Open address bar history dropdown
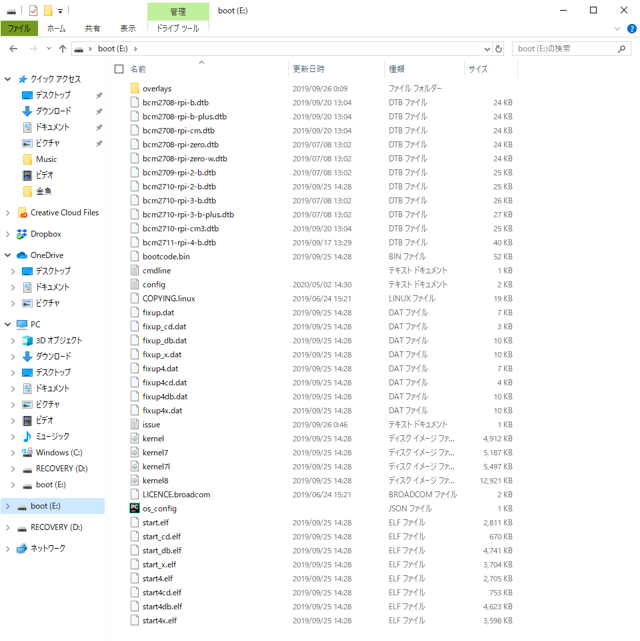Viewport: 640px width, 641px height. click(x=487, y=49)
